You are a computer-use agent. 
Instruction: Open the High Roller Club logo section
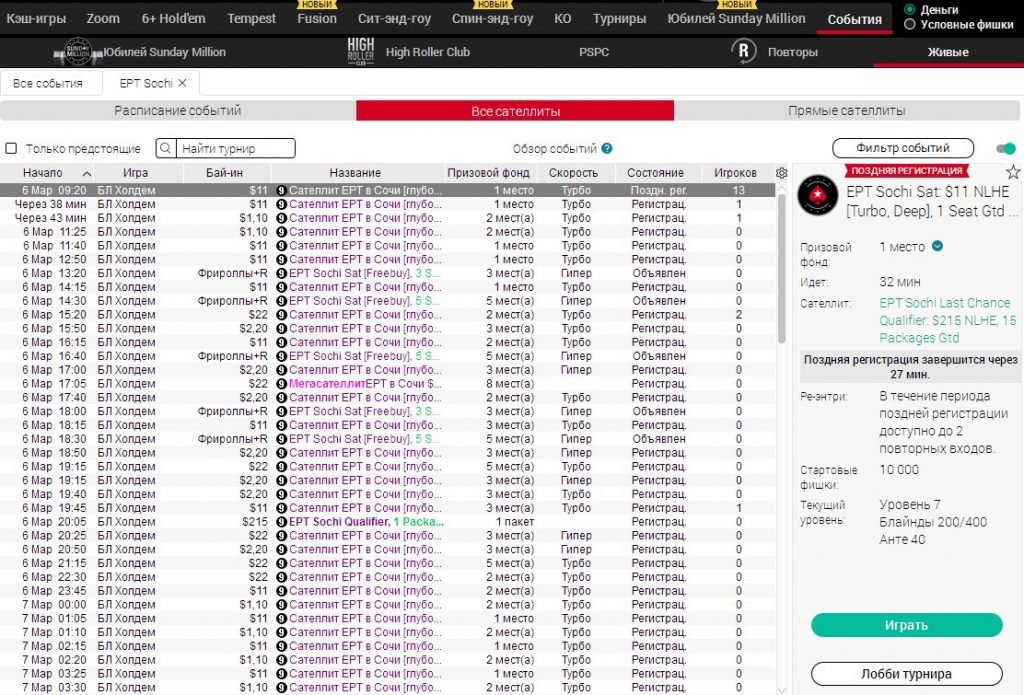coord(360,52)
